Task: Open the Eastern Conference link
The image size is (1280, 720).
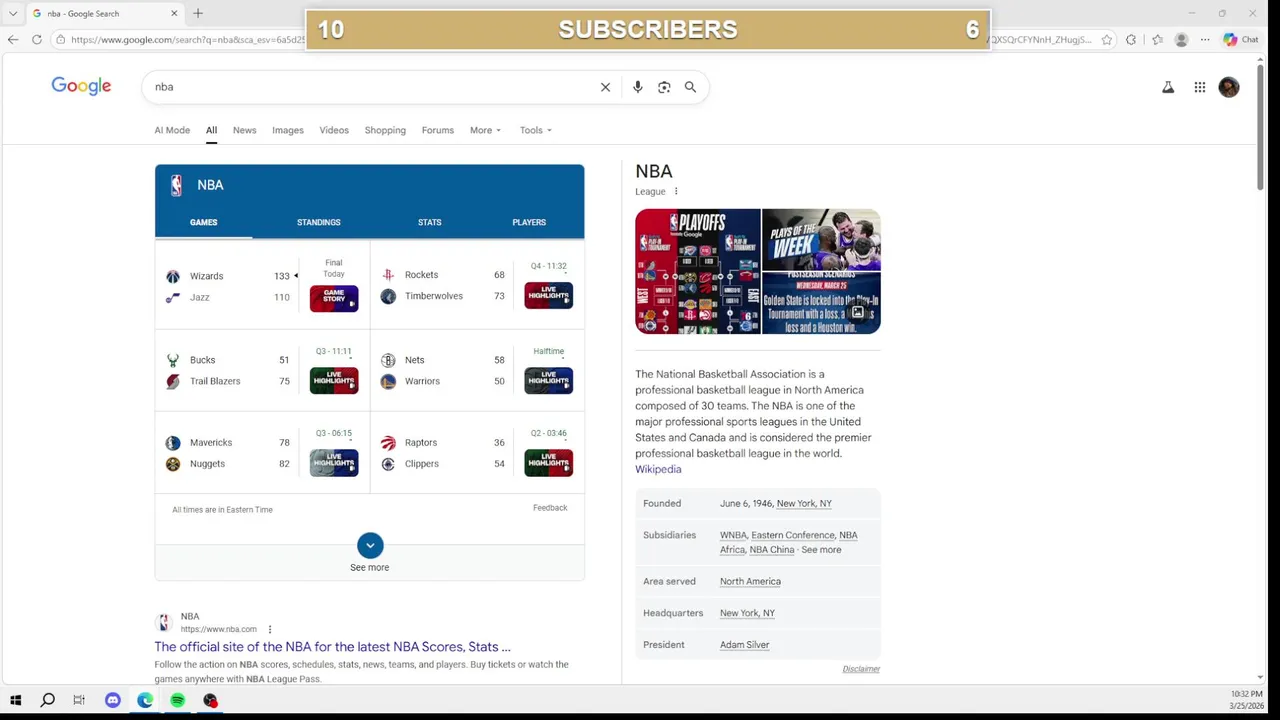Action: click(793, 535)
